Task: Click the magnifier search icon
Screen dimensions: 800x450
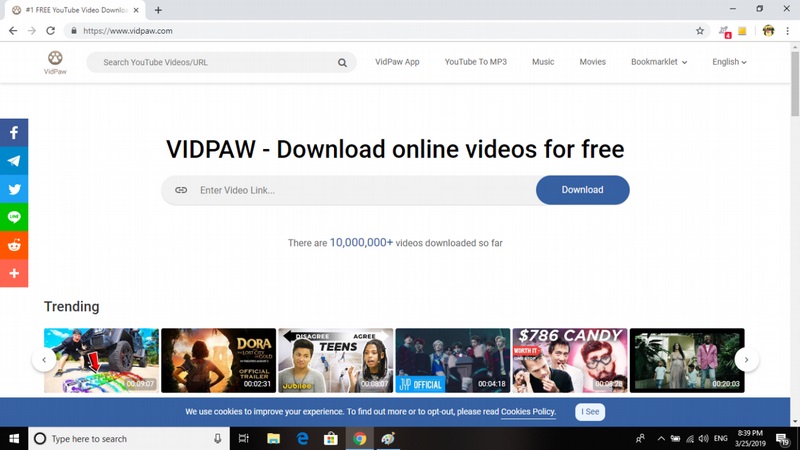Action: coord(342,63)
